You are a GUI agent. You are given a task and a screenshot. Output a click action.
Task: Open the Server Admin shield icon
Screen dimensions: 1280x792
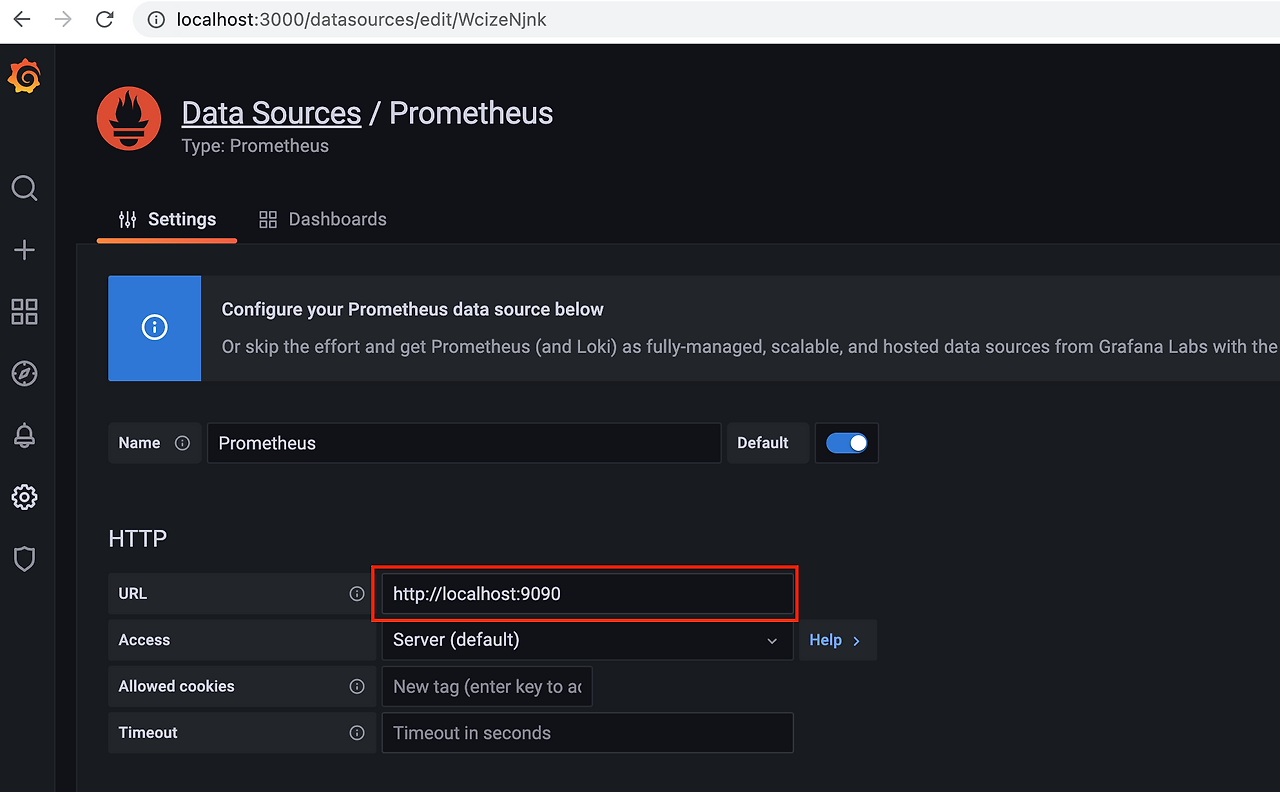click(25, 559)
